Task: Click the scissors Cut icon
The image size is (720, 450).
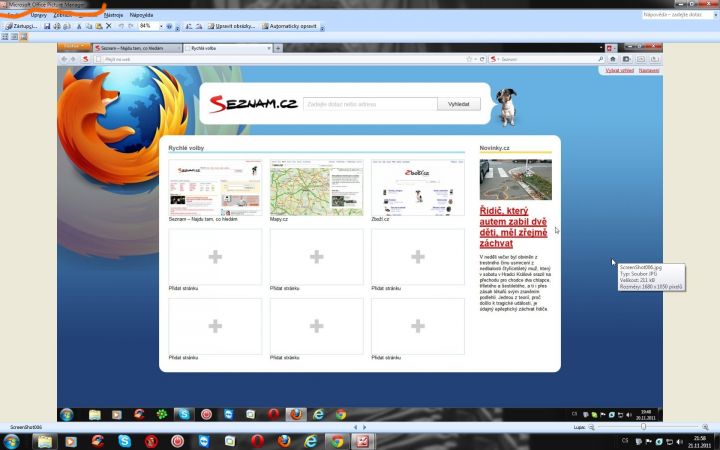Action: (x=79, y=26)
